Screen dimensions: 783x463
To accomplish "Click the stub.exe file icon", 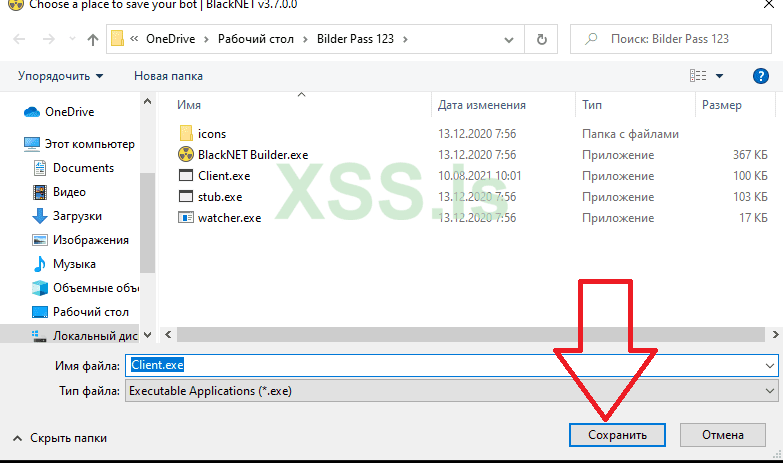I will [186, 196].
